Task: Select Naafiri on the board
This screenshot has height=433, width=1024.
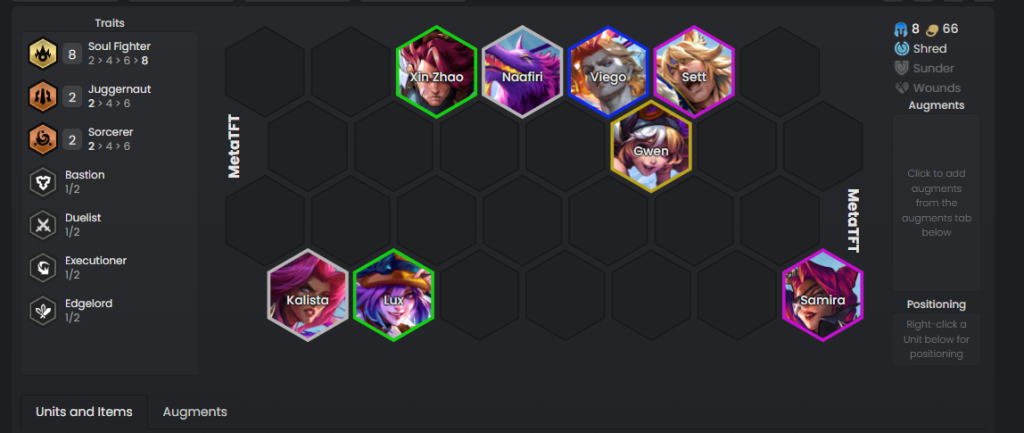Action: [522, 72]
